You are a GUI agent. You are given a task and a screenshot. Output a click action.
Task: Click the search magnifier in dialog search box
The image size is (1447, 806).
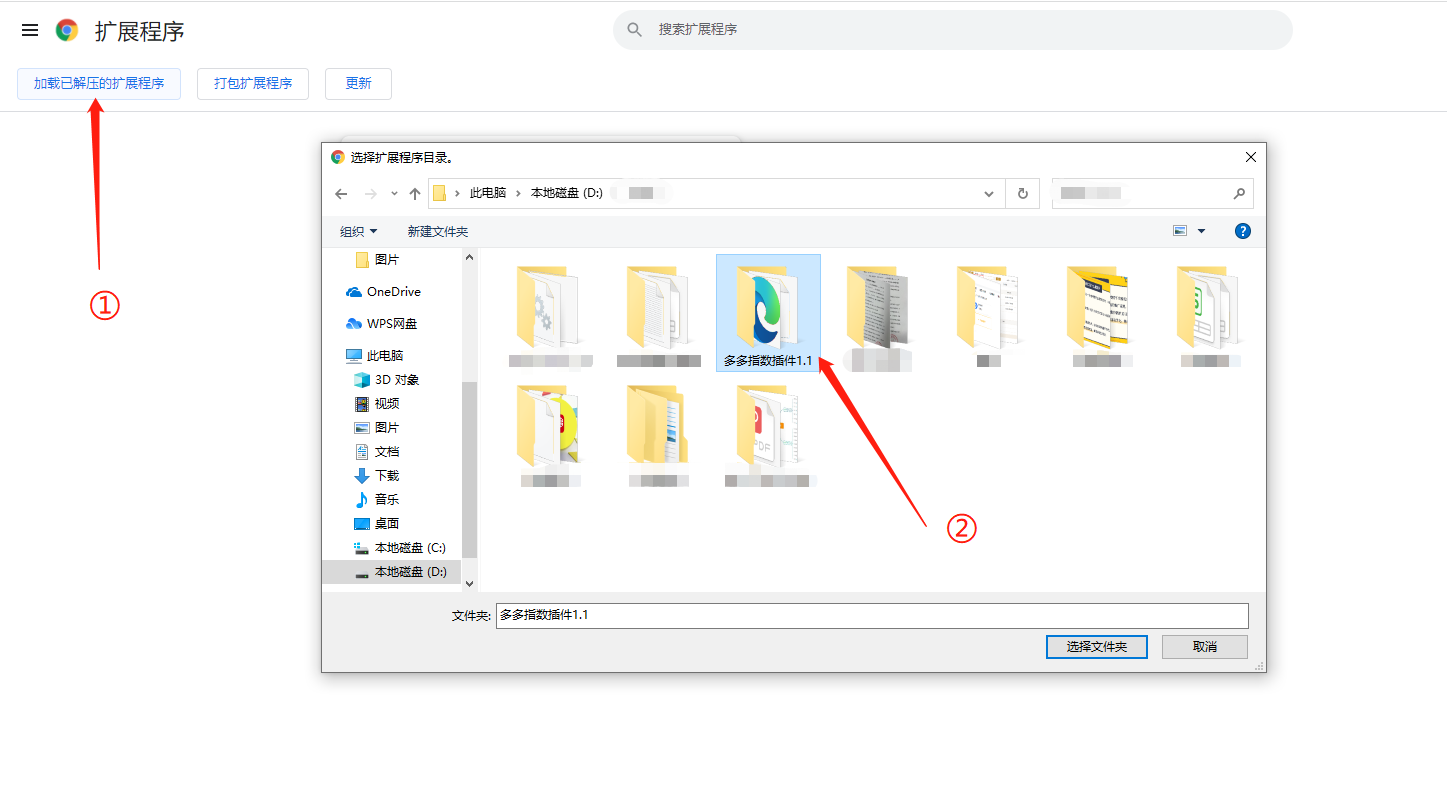pos(1239,194)
